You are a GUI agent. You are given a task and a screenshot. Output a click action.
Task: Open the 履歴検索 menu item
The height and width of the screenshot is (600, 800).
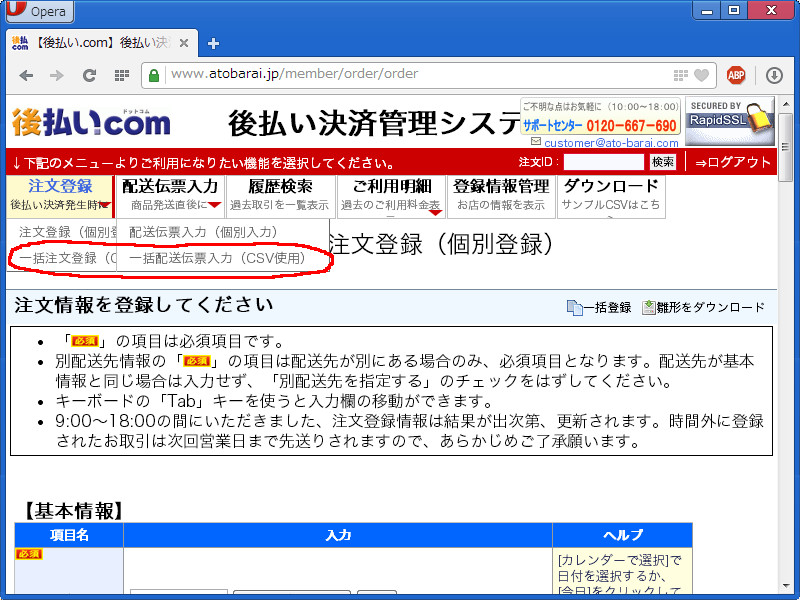pyautogui.click(x=279, y=195)
